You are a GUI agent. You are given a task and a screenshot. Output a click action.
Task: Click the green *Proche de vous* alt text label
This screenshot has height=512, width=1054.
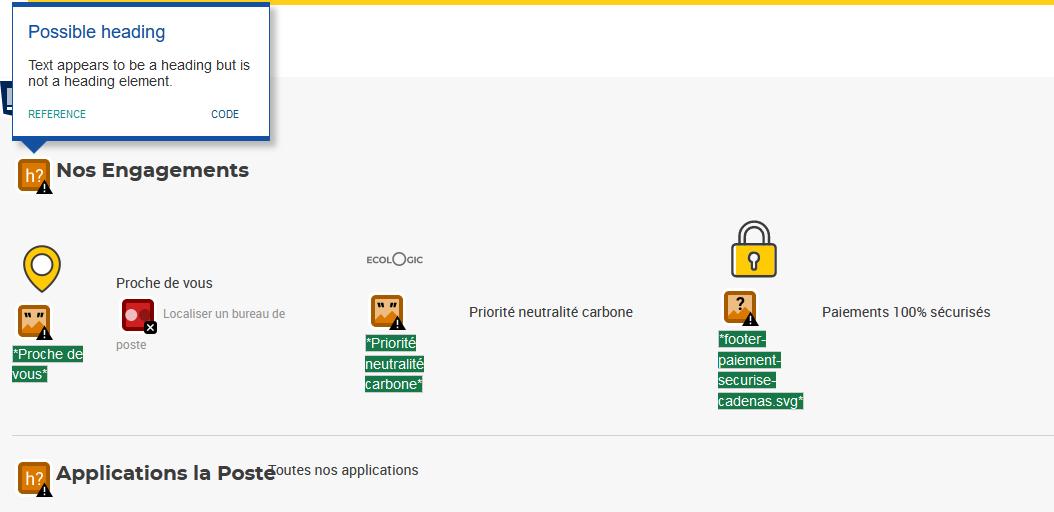pyautogui.click(x=47, y=364)
